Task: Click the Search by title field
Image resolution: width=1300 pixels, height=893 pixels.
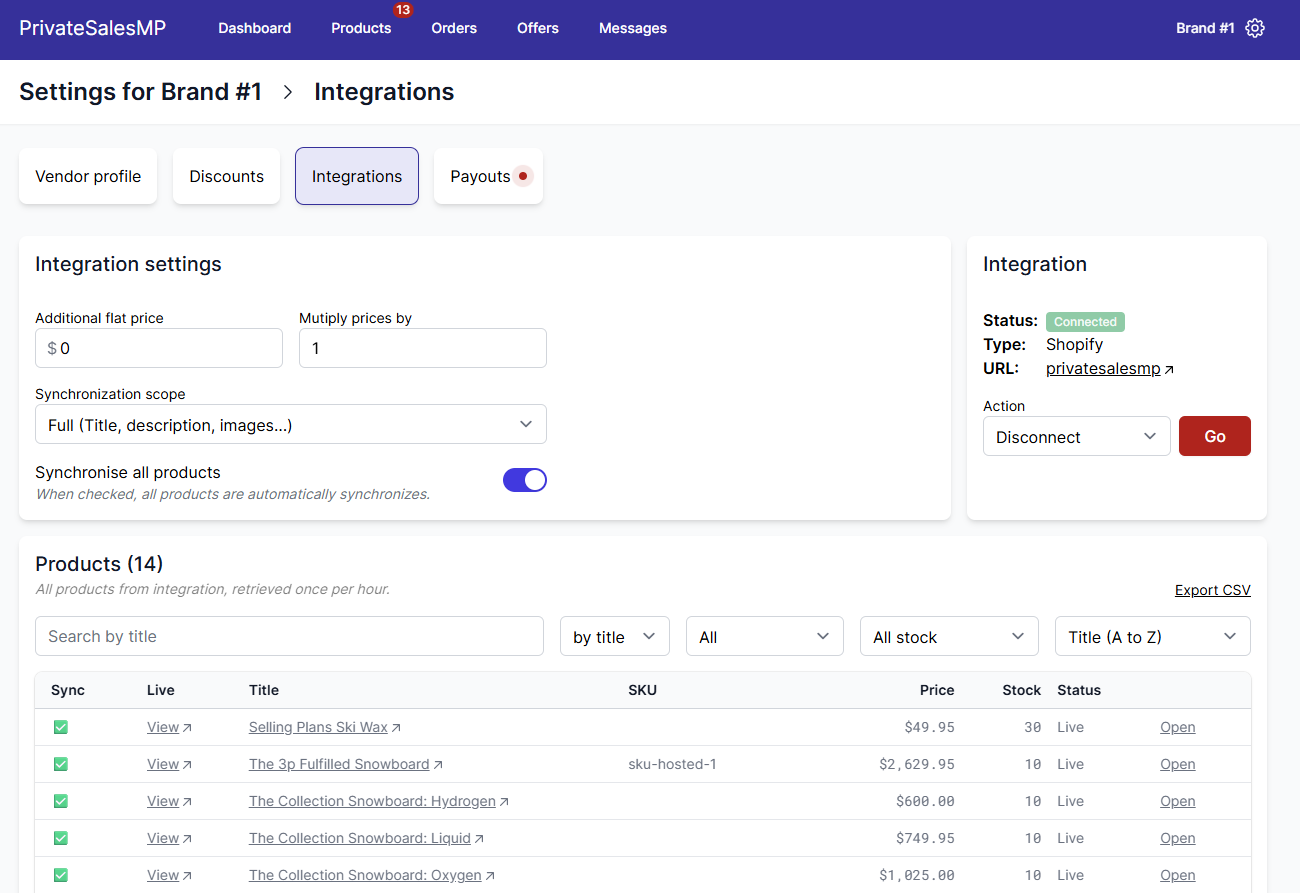Action: pos(289,636)
